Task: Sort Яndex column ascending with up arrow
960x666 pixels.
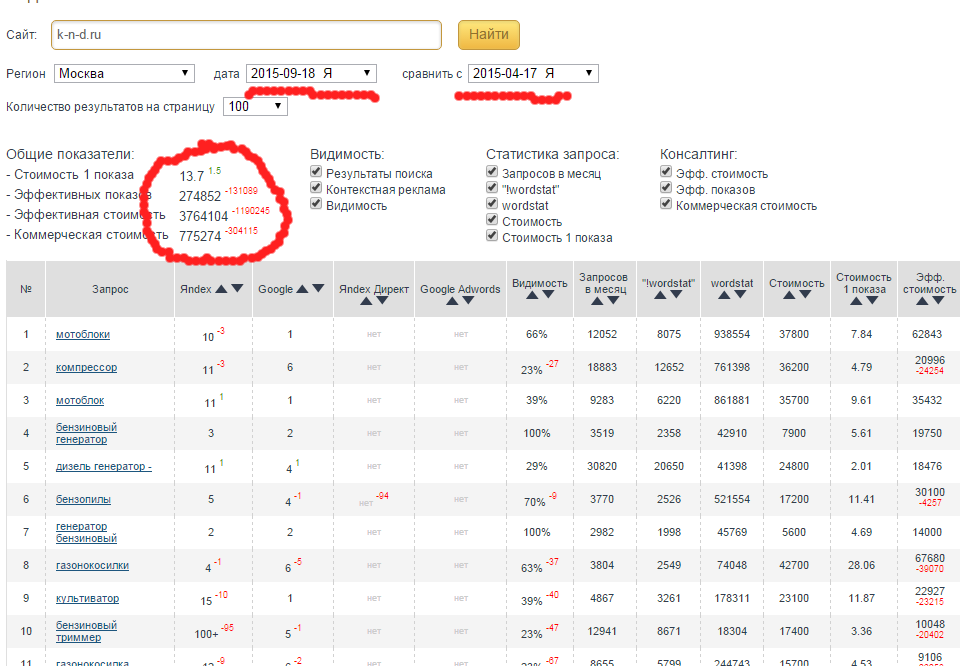Action: tap(222, 289)
